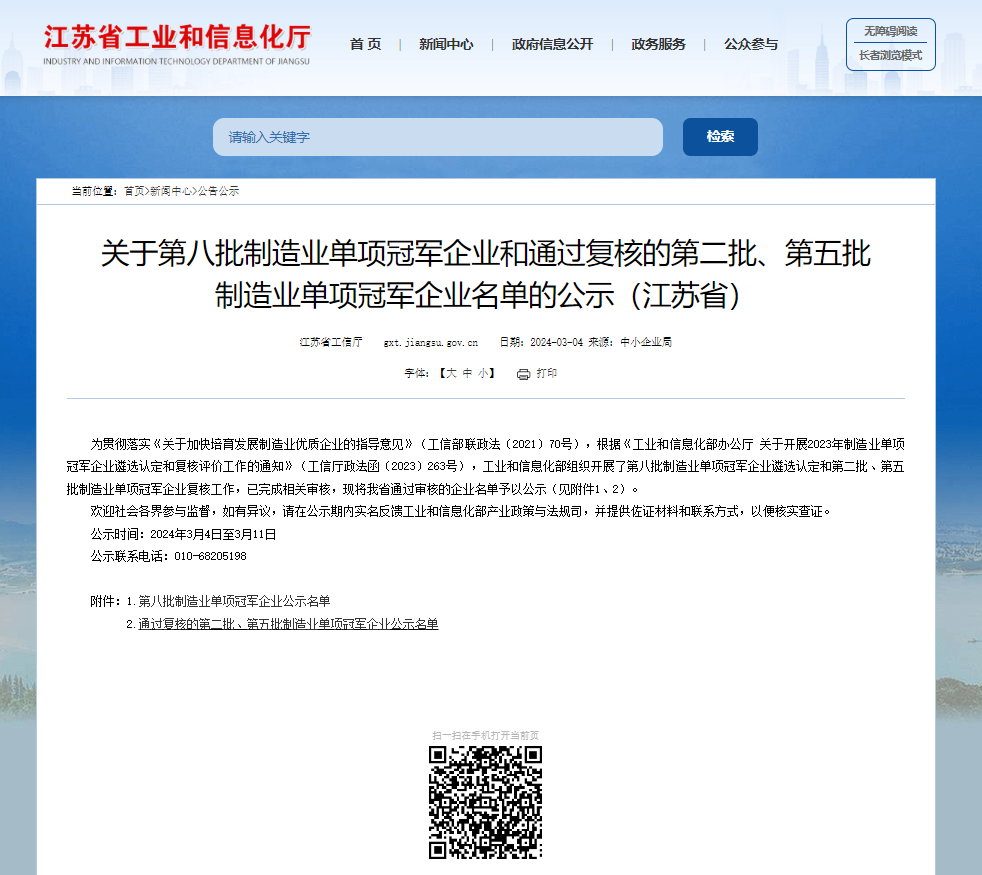Screen dimensions: 982x875
Task: Set font size to 中 (medium)
Action: [x=467, y=373]
